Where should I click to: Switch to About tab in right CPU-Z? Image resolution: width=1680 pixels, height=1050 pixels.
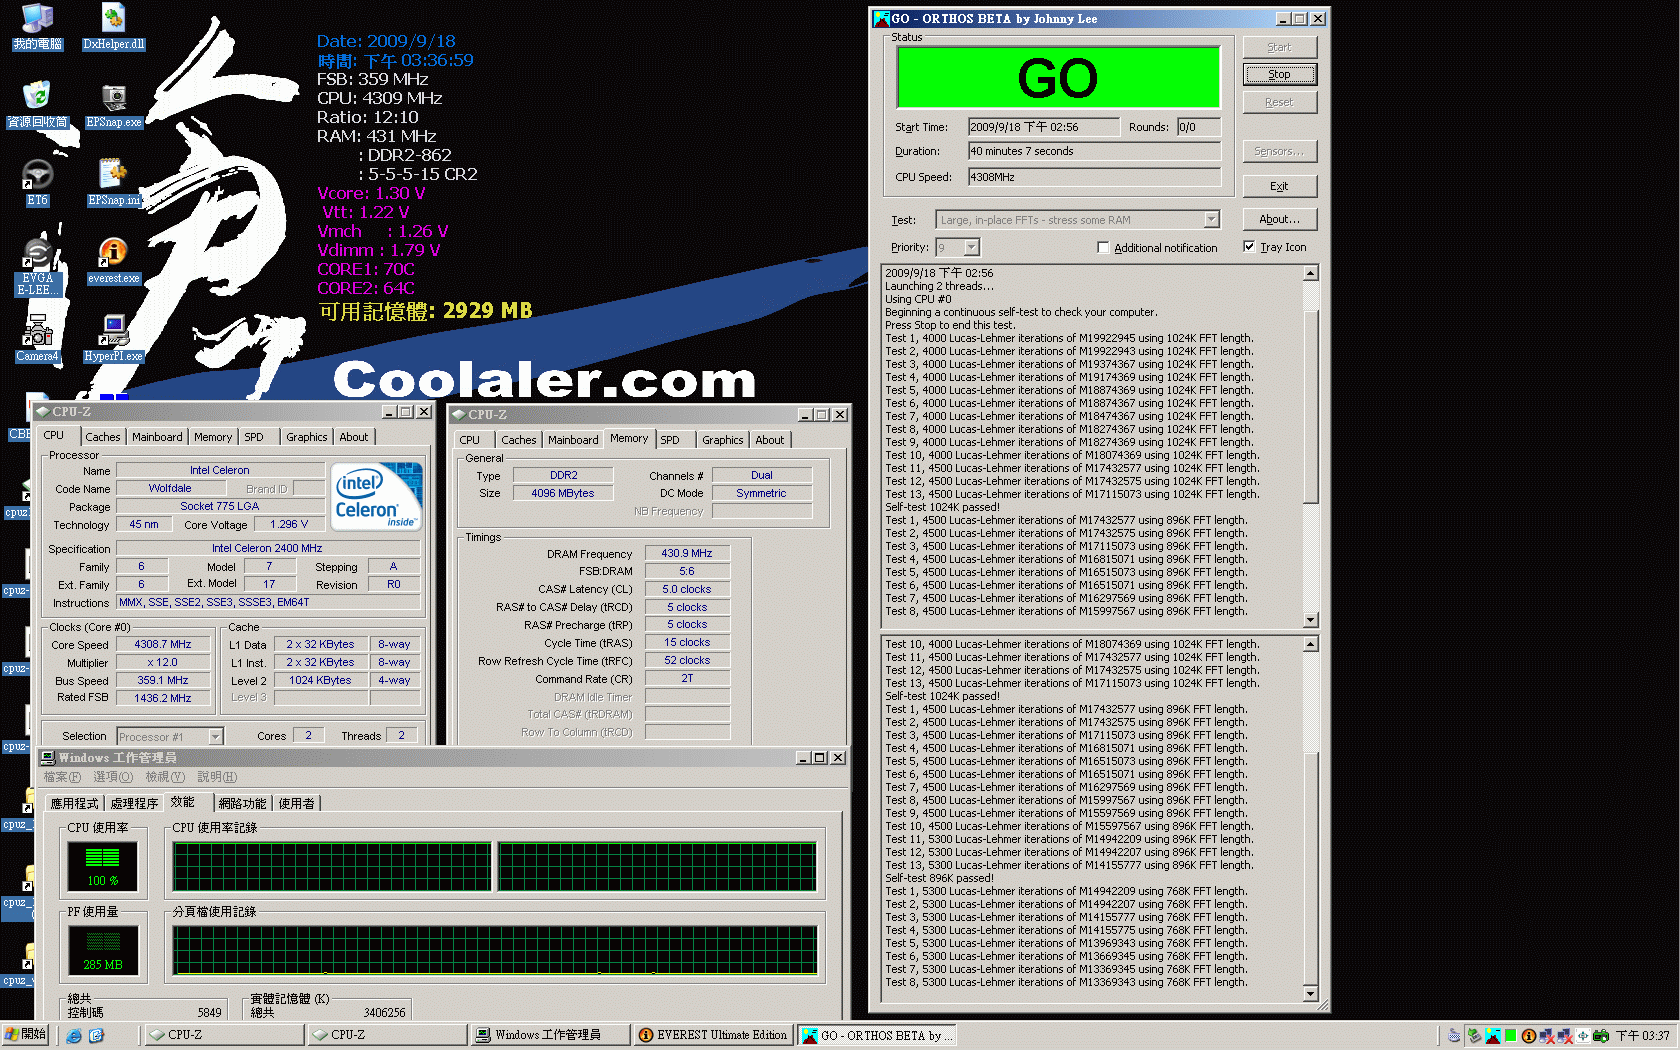[769, 440]
